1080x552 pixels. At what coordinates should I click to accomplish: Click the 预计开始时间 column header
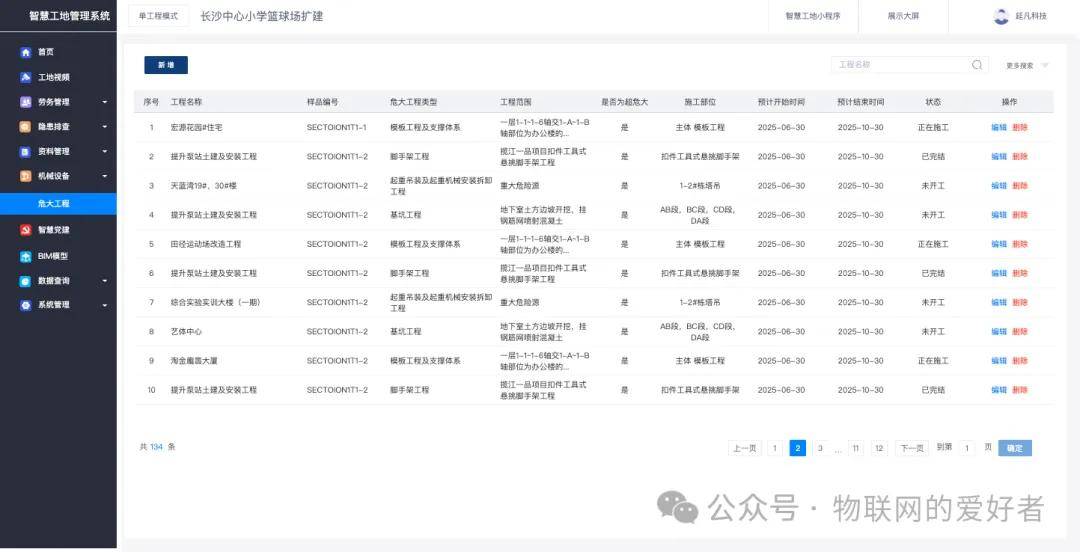pos(781,102)
